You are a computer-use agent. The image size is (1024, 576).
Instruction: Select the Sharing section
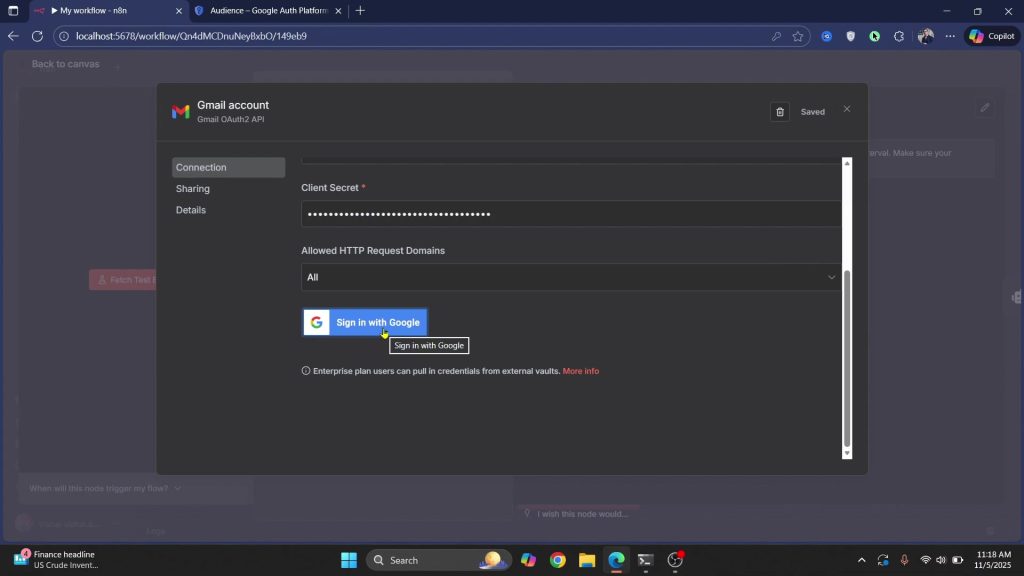pyautogui.click(x=193, y=189)
